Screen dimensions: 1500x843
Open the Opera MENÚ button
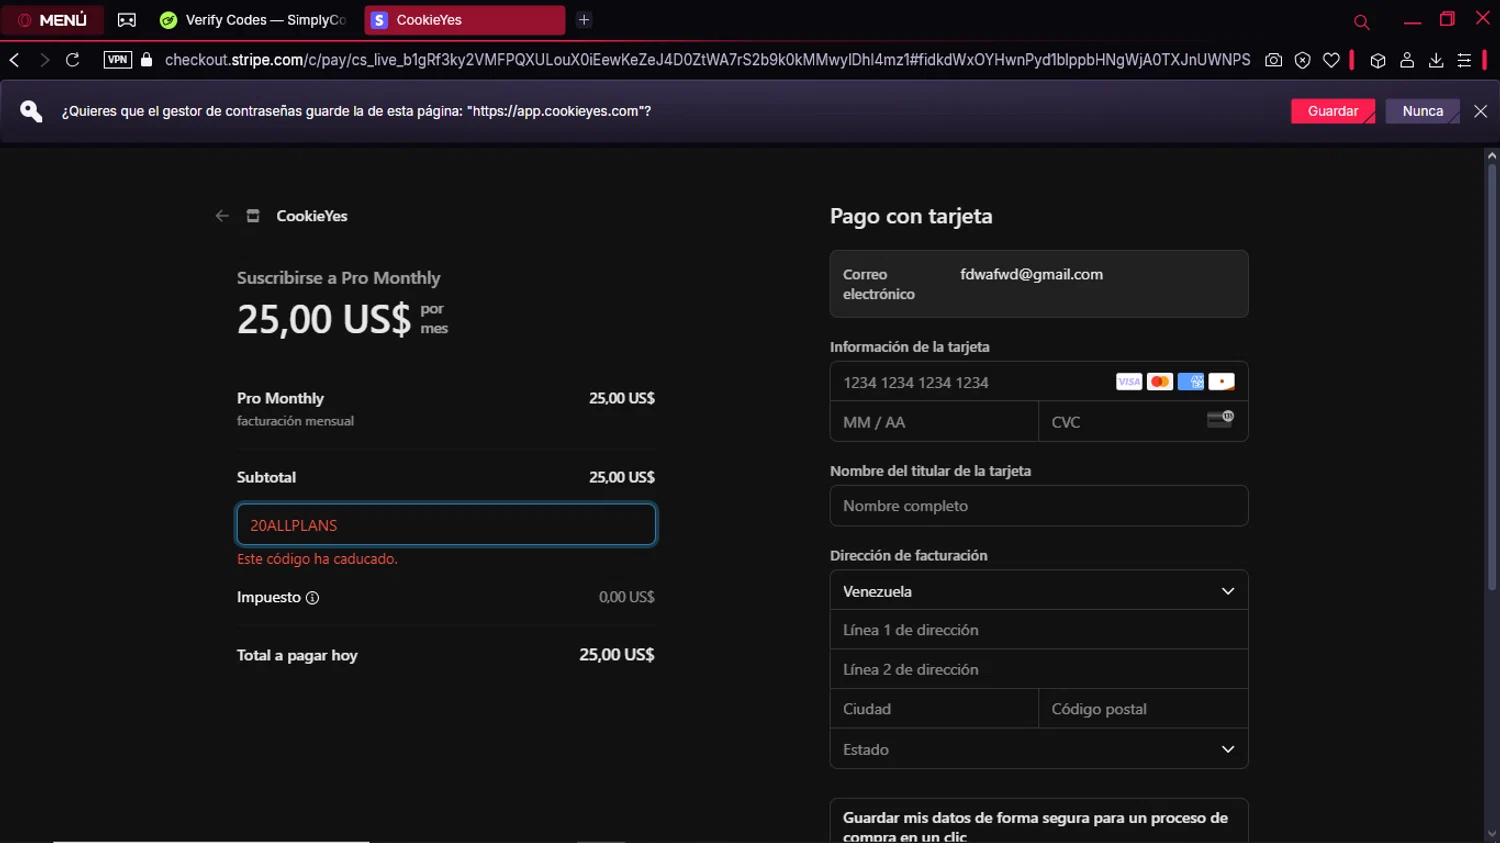pos(52,20)
